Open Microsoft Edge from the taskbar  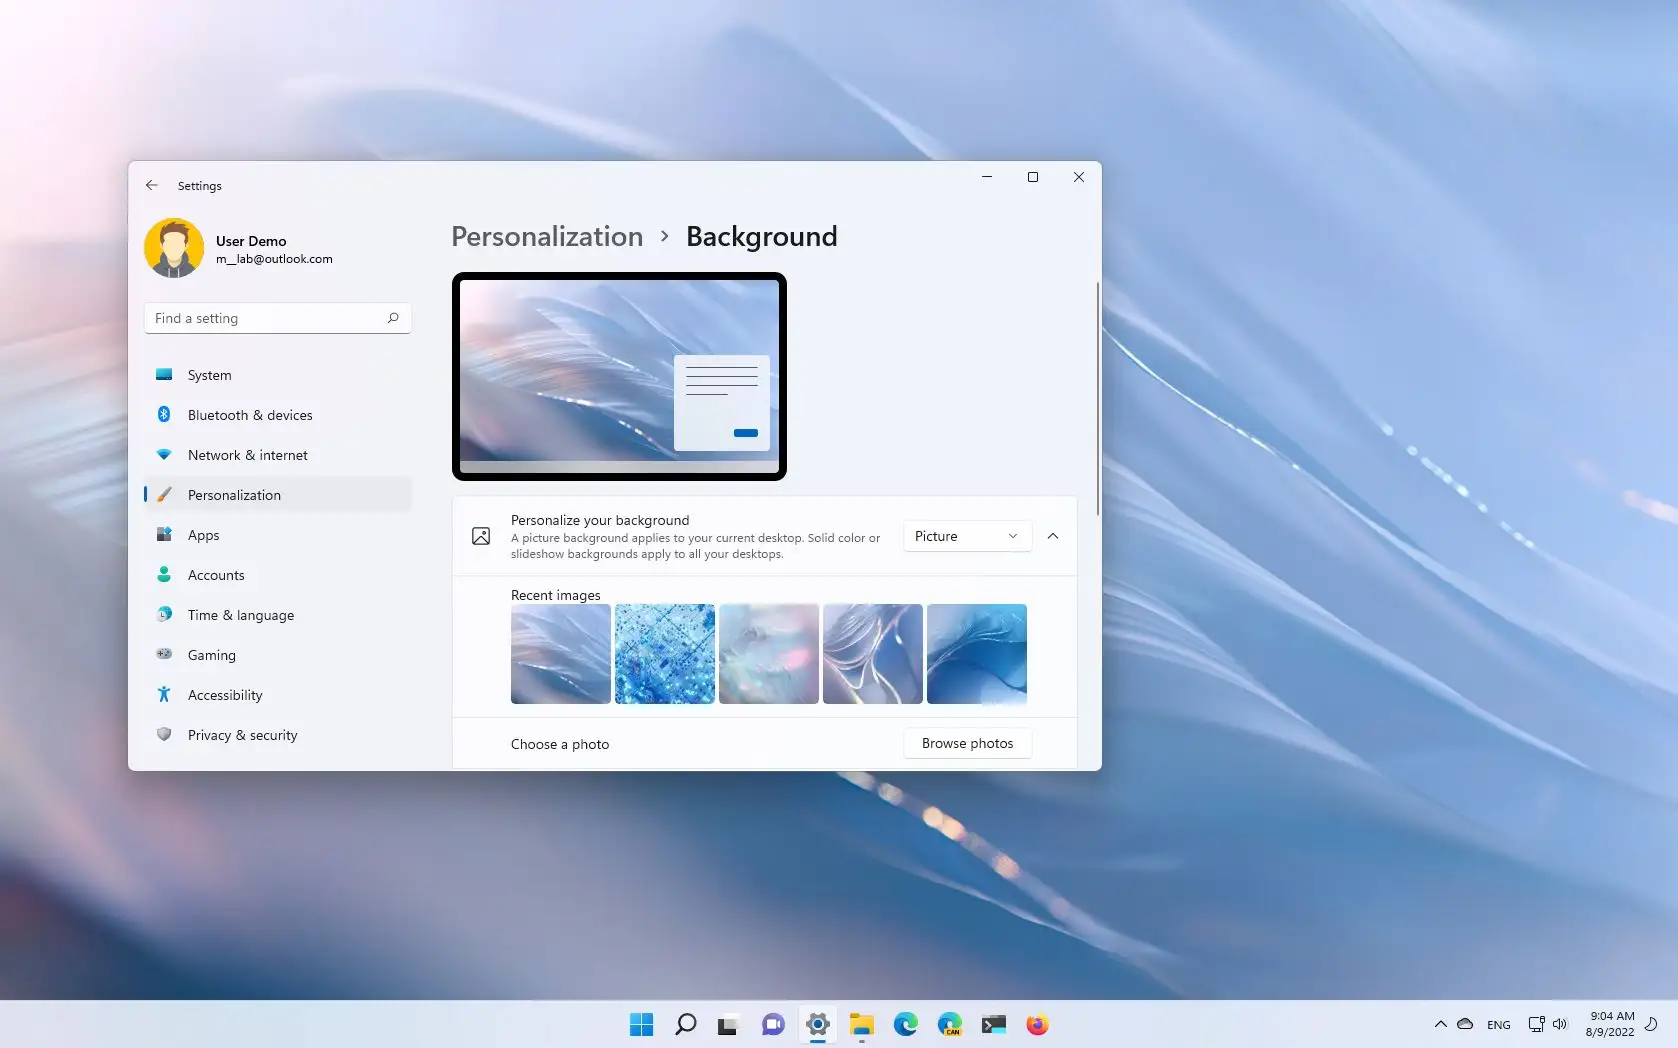tap(906, 1024)
